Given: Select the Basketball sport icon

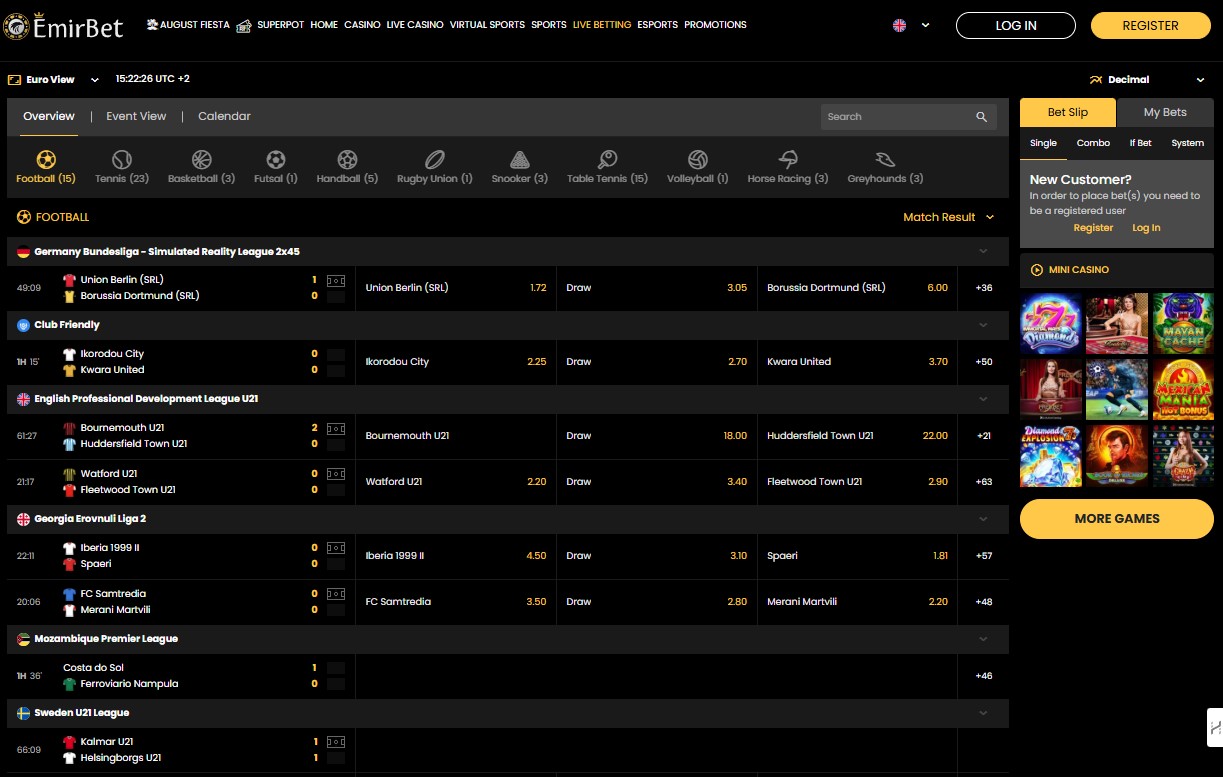Looking at the screenshot, I should 201,160.
